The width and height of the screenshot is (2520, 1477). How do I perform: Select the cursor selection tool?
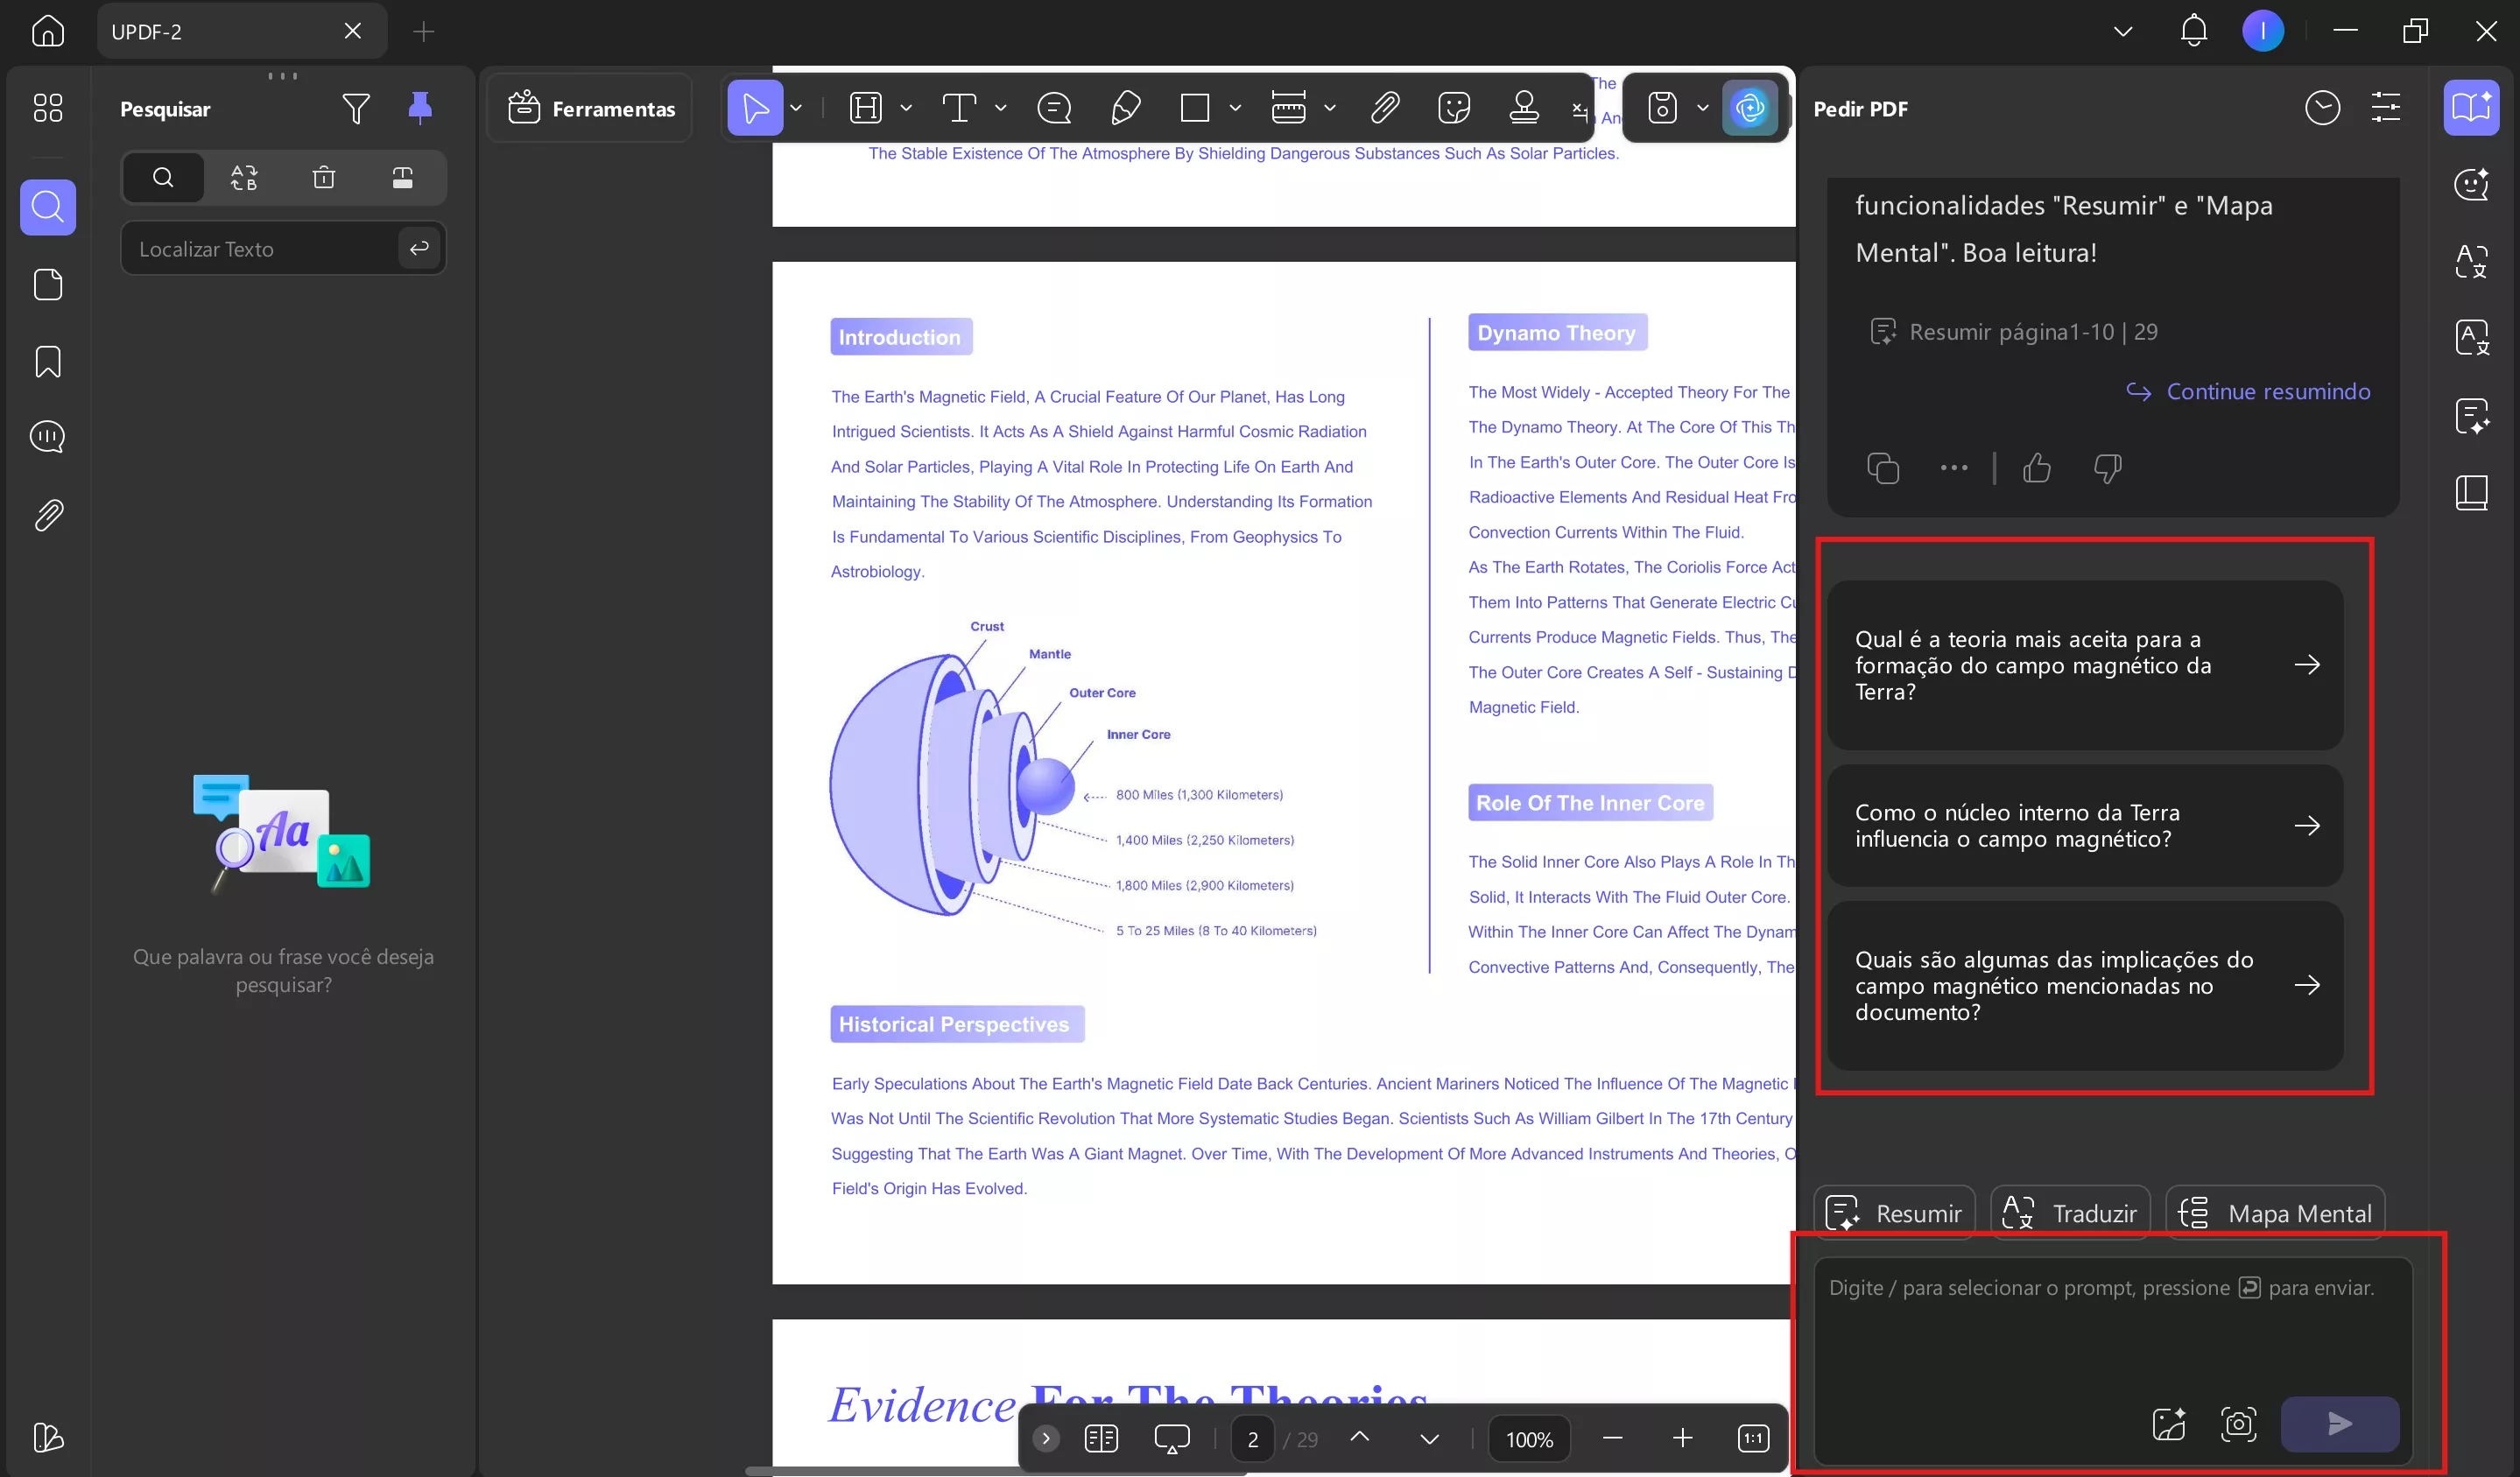[x=755, y=108]
